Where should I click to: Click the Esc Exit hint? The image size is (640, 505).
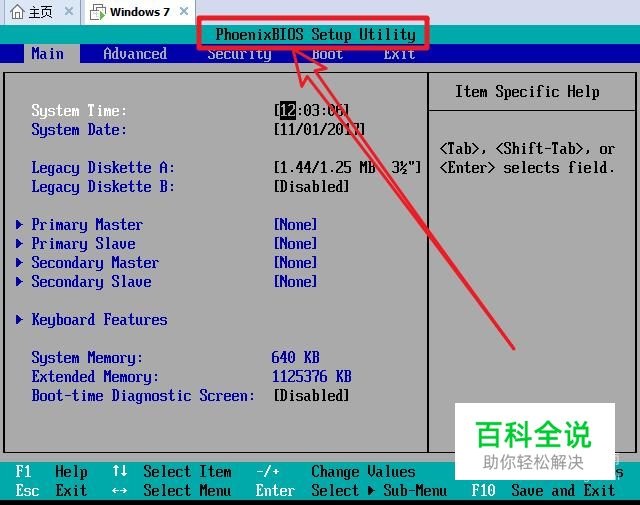tap(51, 490)
